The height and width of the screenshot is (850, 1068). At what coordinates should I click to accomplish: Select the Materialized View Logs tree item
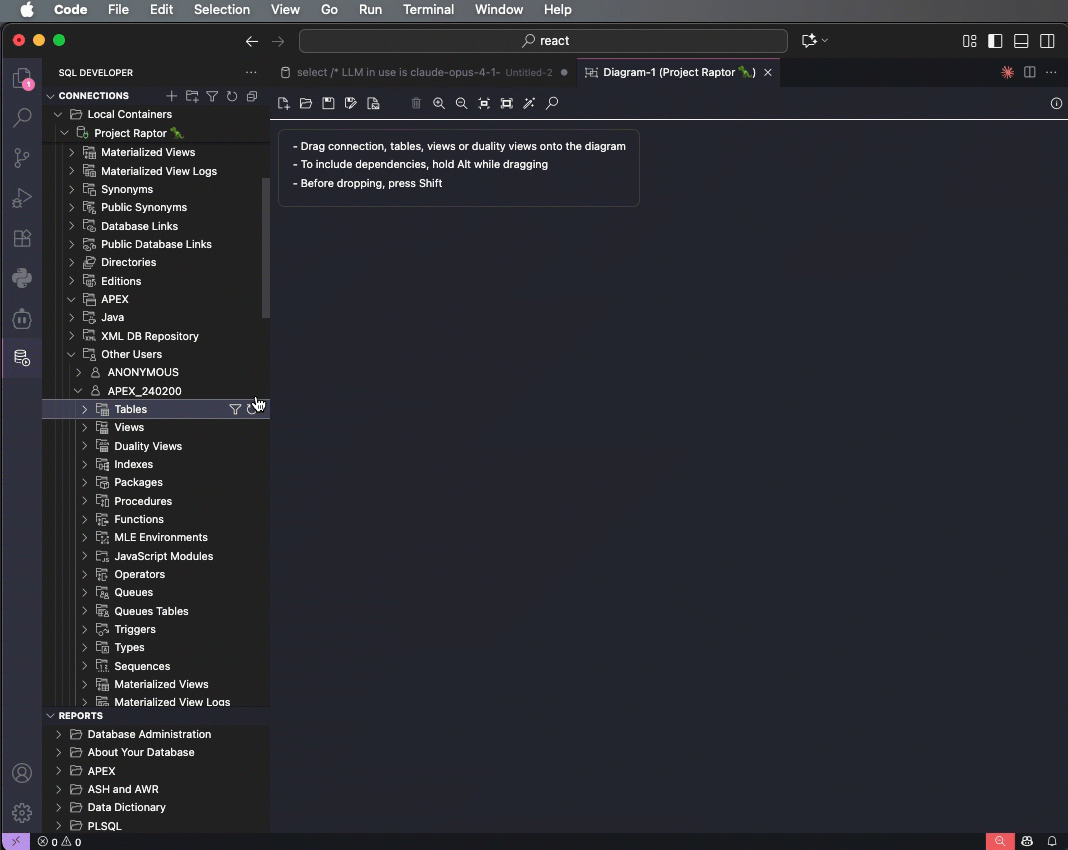pos(158,171)
